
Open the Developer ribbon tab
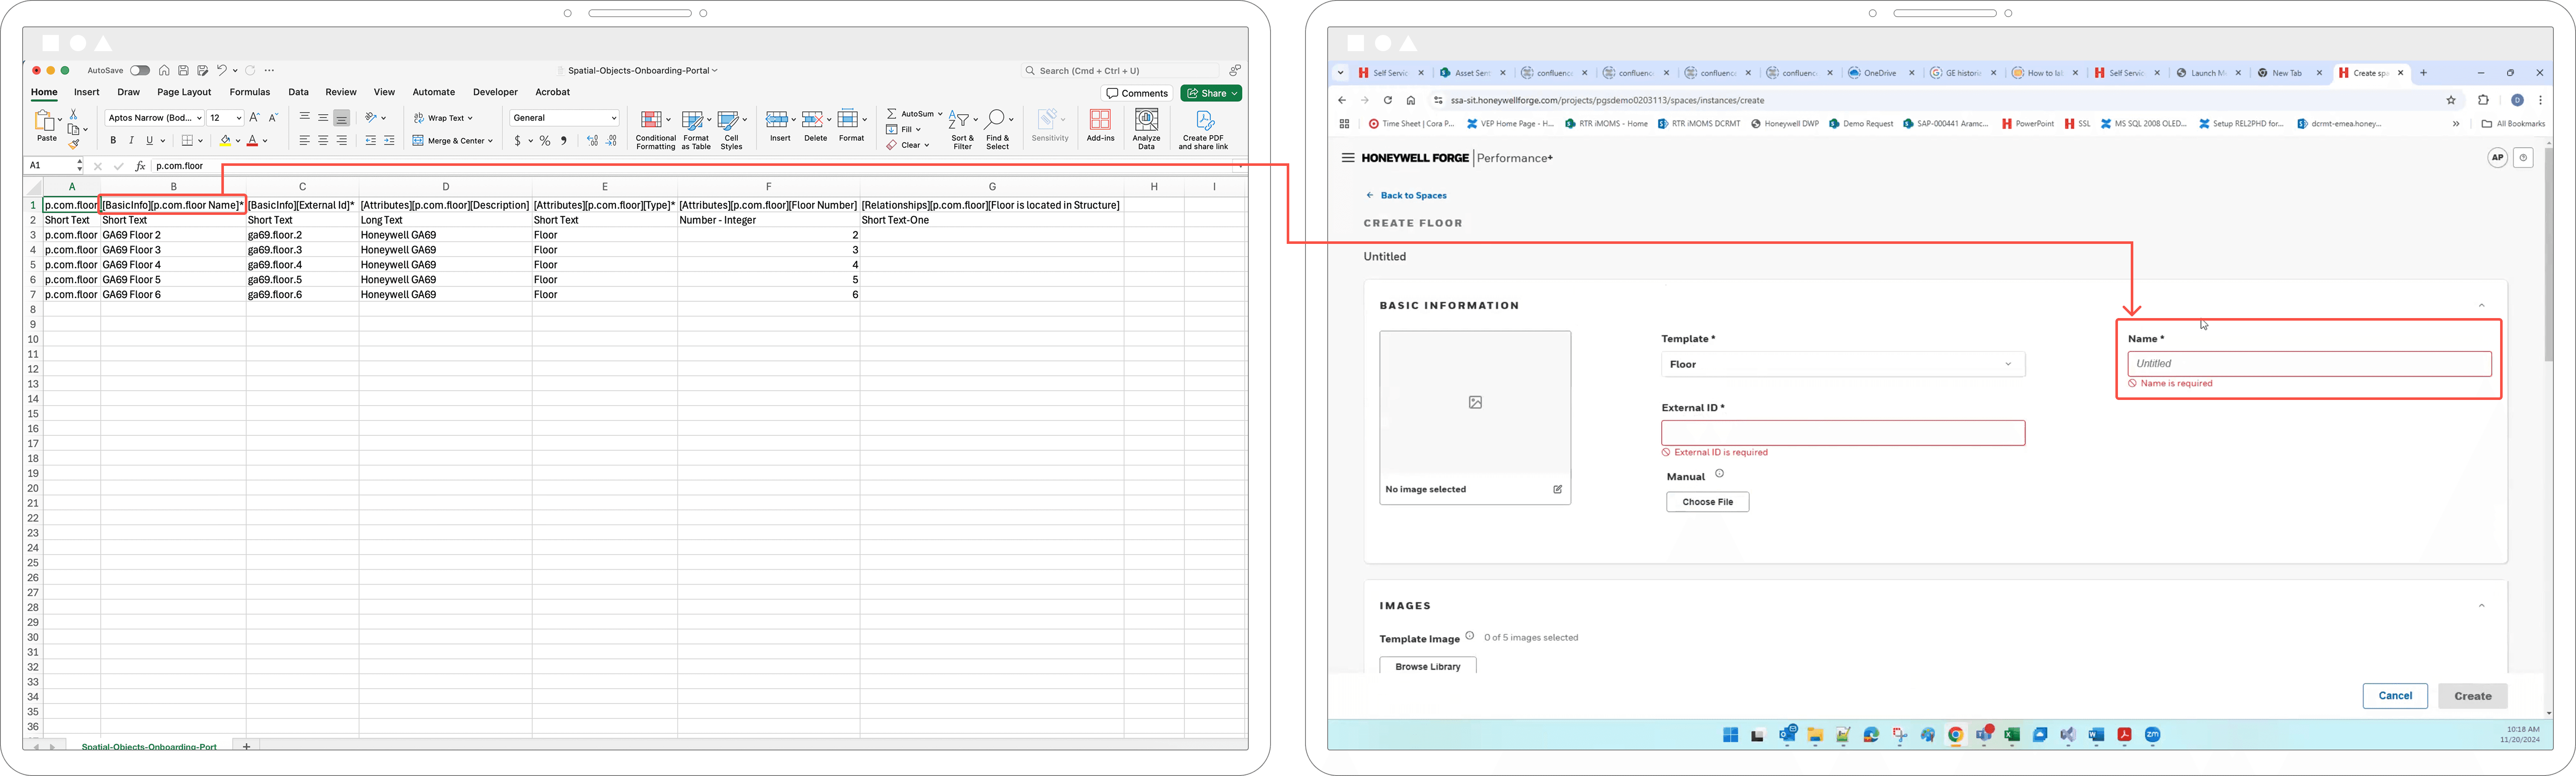tap(495, 92)
